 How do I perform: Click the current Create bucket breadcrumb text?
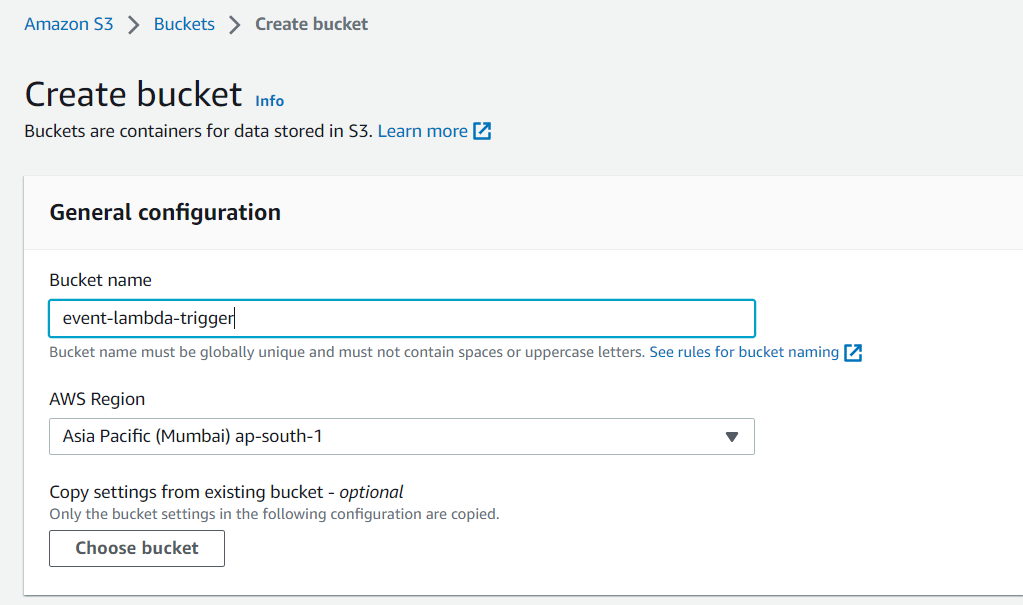click(311, 24)
